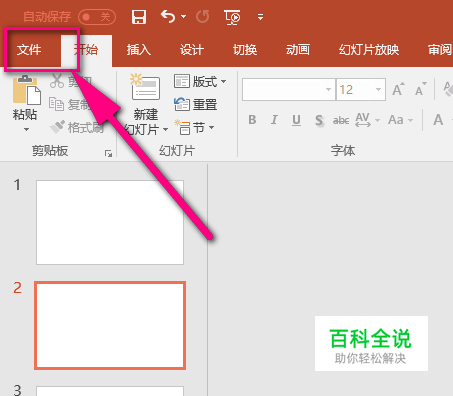Toggle the AutoSave switch

(97, 17)
